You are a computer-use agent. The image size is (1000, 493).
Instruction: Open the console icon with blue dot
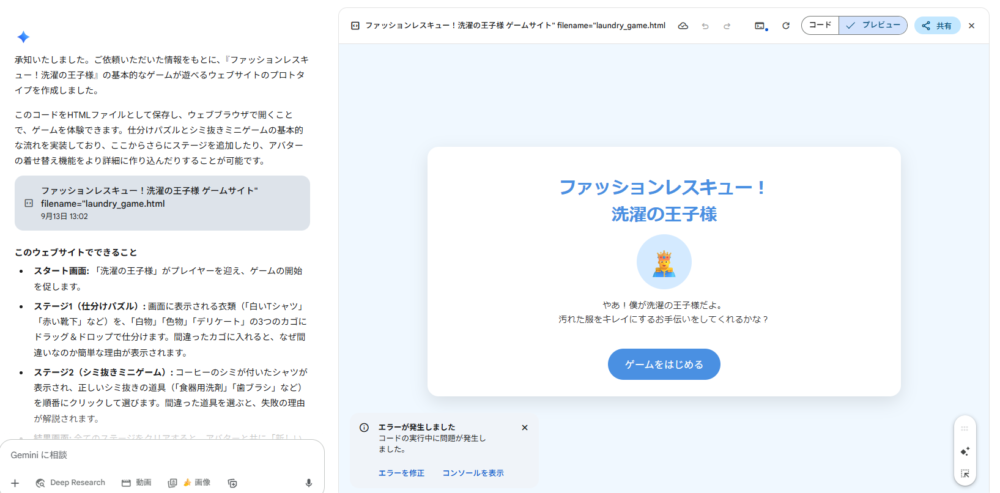tap(761, 25)
